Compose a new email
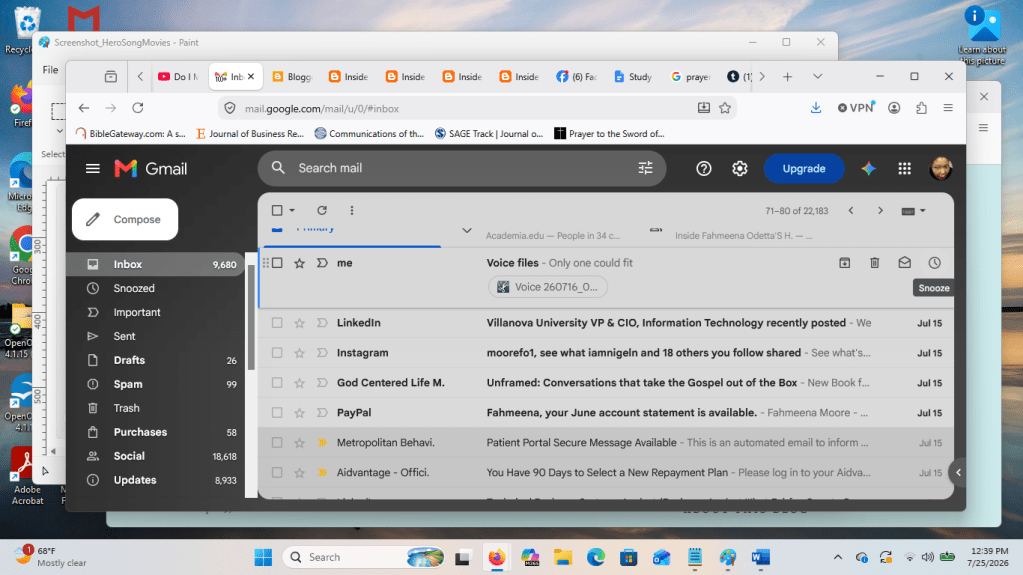Screen dimensions: 1023x575 pos(125,219)
